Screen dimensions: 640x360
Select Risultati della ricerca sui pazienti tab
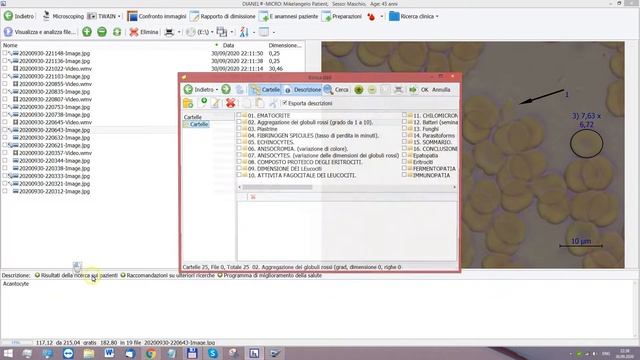click(76, 276)
